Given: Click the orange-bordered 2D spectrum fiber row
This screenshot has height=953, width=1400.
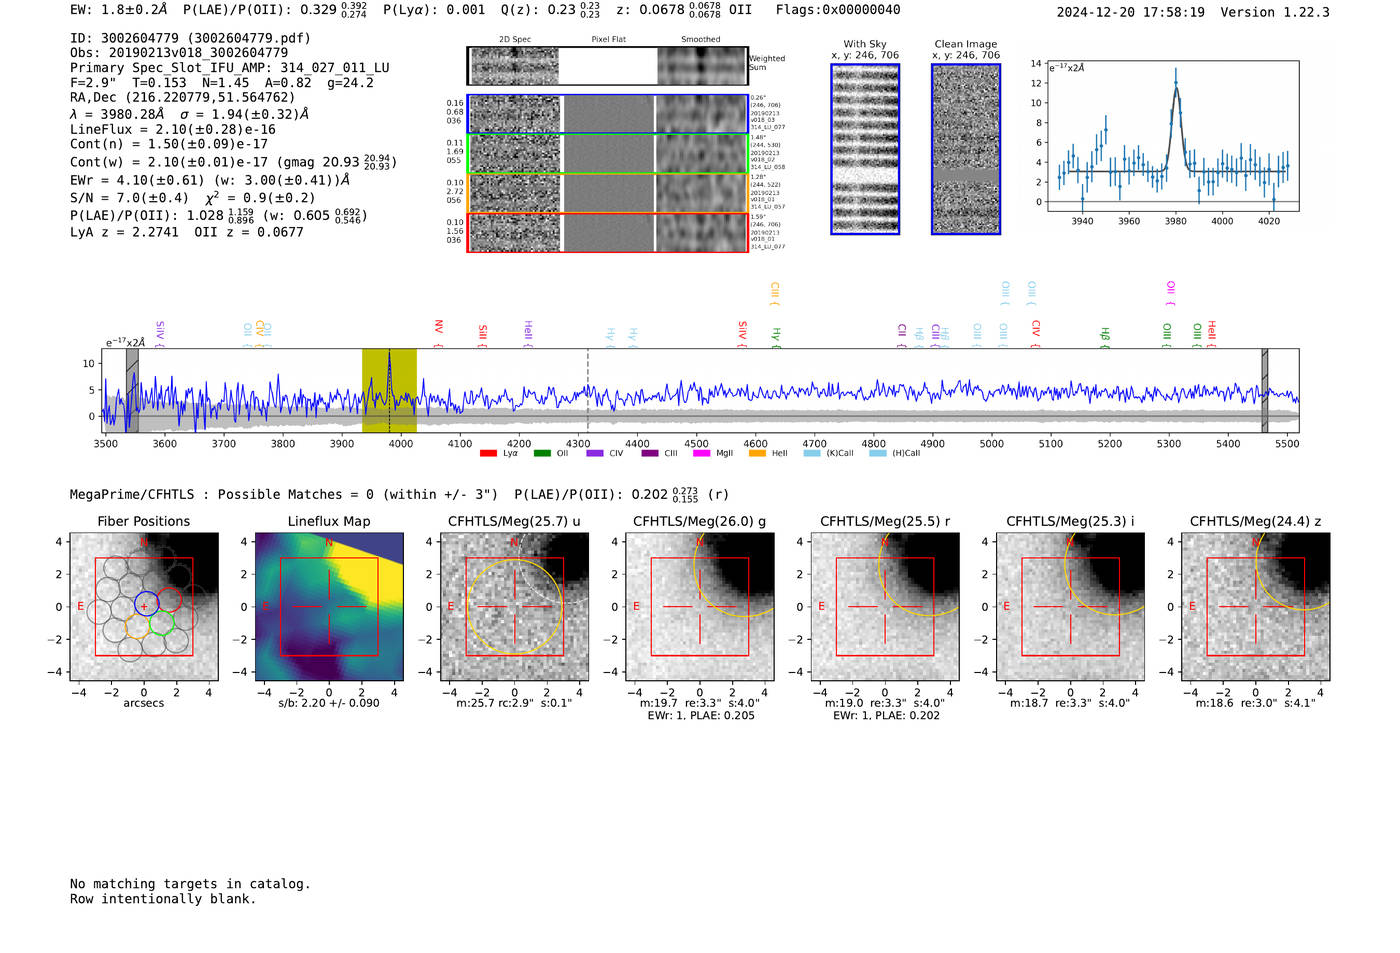Looking at the screenshot, I should [x=608, y=193].
